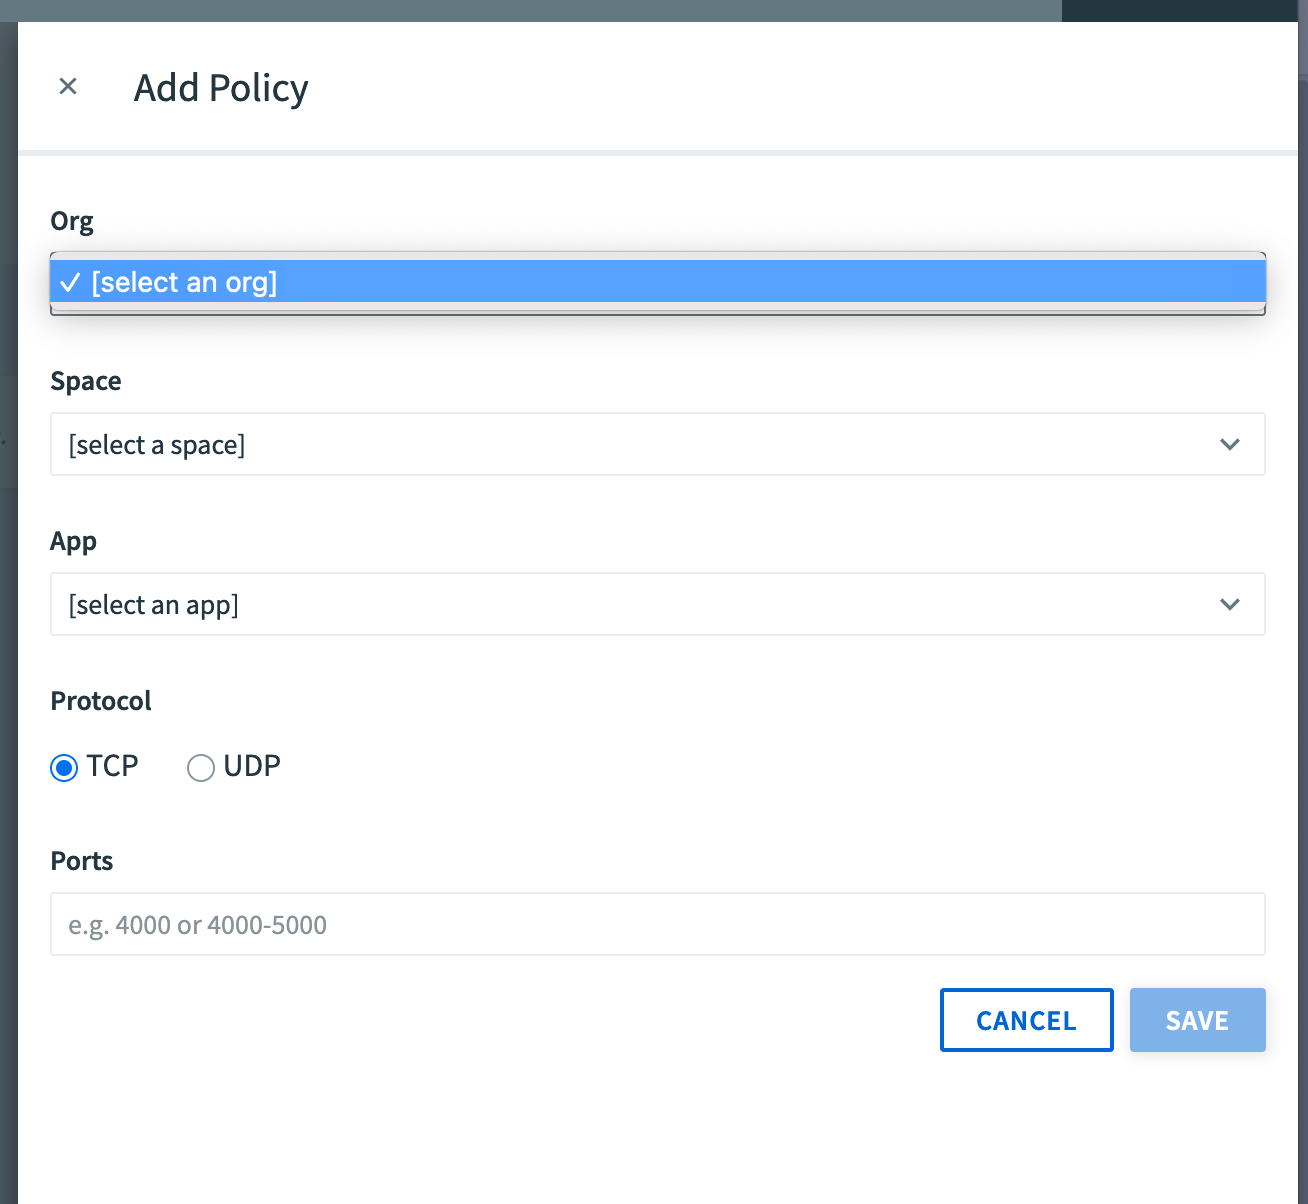The width and height of the screenshot is (1308, 1204).
Task: Close the Add Policy dialog with X
Action: 68,87
